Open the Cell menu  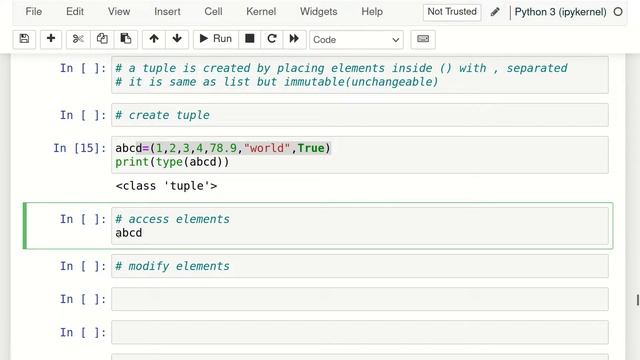click(213, 12)
